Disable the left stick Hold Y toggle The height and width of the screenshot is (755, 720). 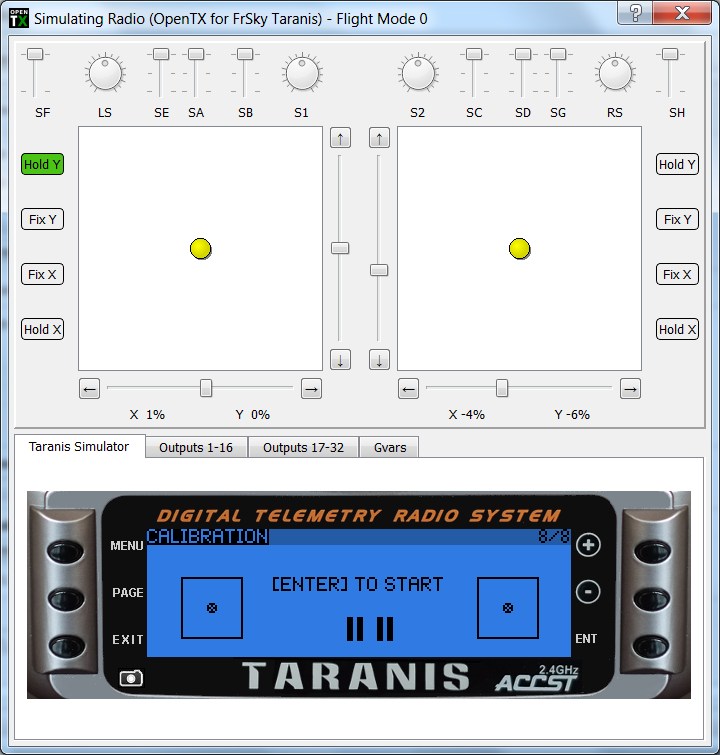[x=42, y=164]
